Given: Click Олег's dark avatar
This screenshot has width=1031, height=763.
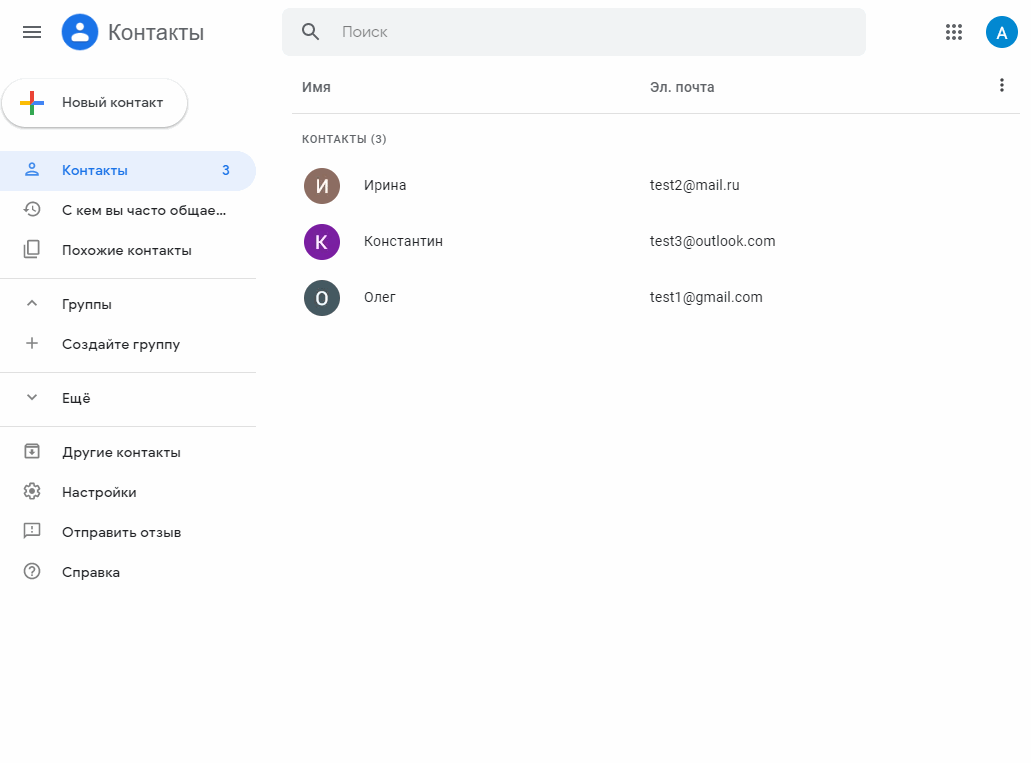Looking at the screenshot, I should coord(322,298).
